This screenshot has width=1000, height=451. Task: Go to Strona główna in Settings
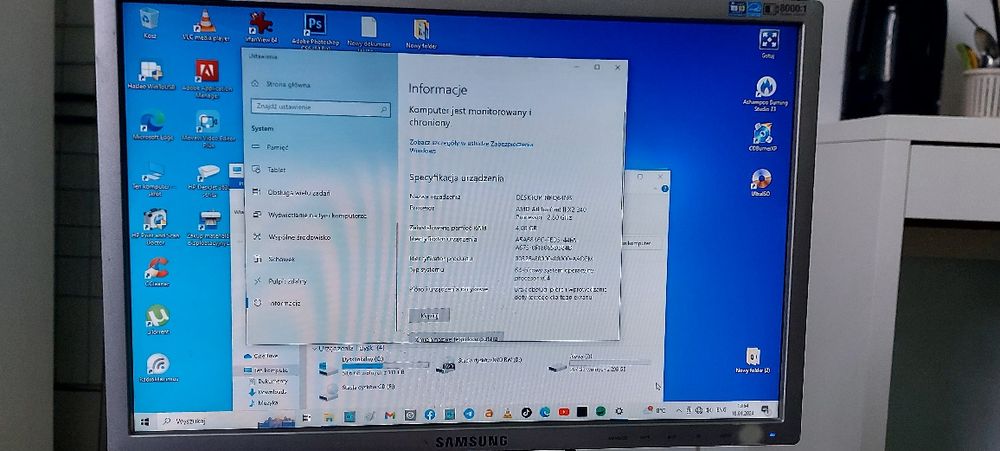pos(281,84)
